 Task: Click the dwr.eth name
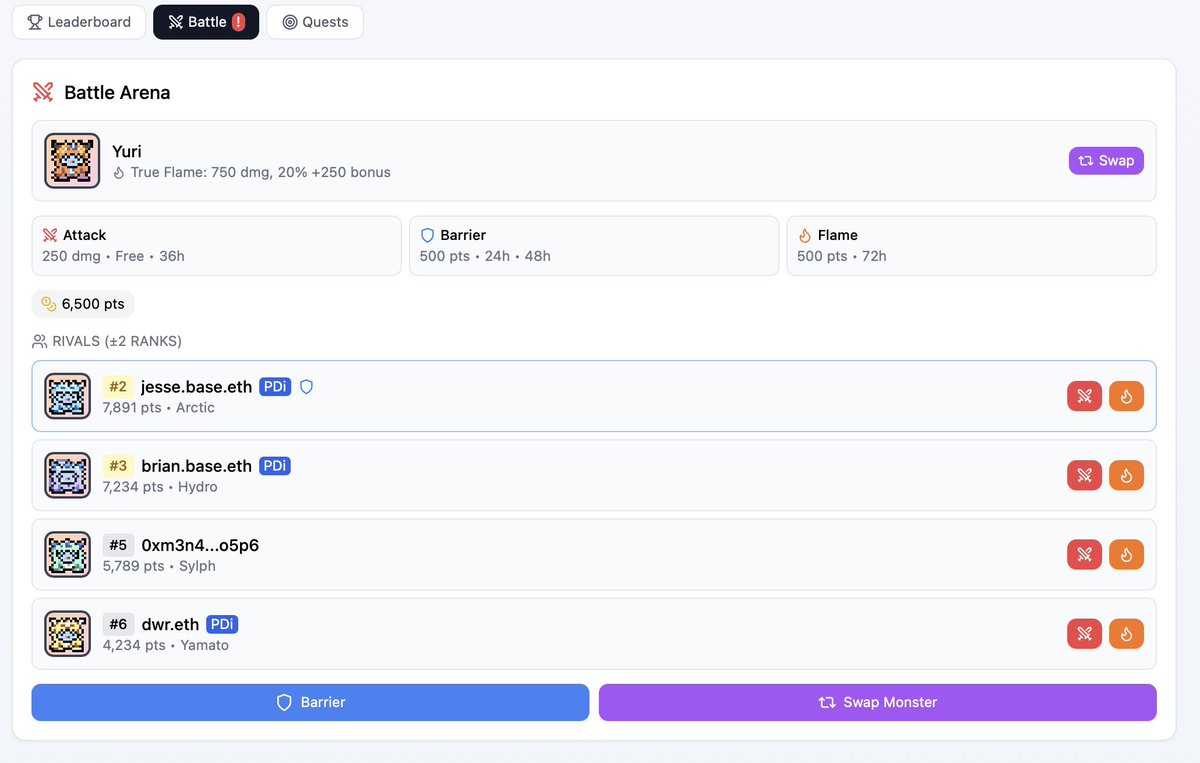[171, 624]
